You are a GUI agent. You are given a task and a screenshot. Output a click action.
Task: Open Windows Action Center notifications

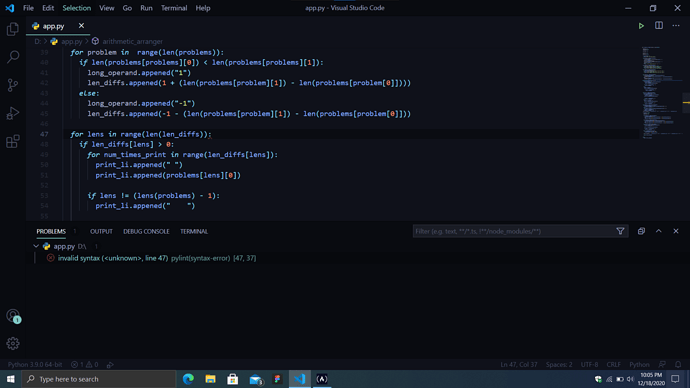point(675,379)
